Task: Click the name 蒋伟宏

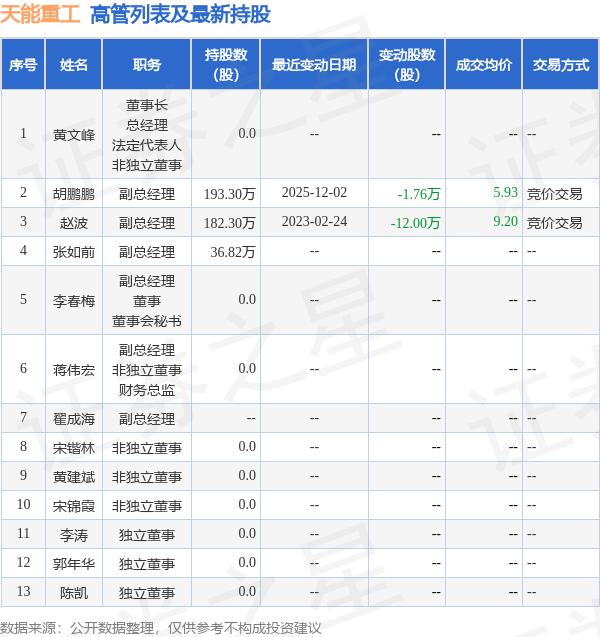Action: coord(74,370)
